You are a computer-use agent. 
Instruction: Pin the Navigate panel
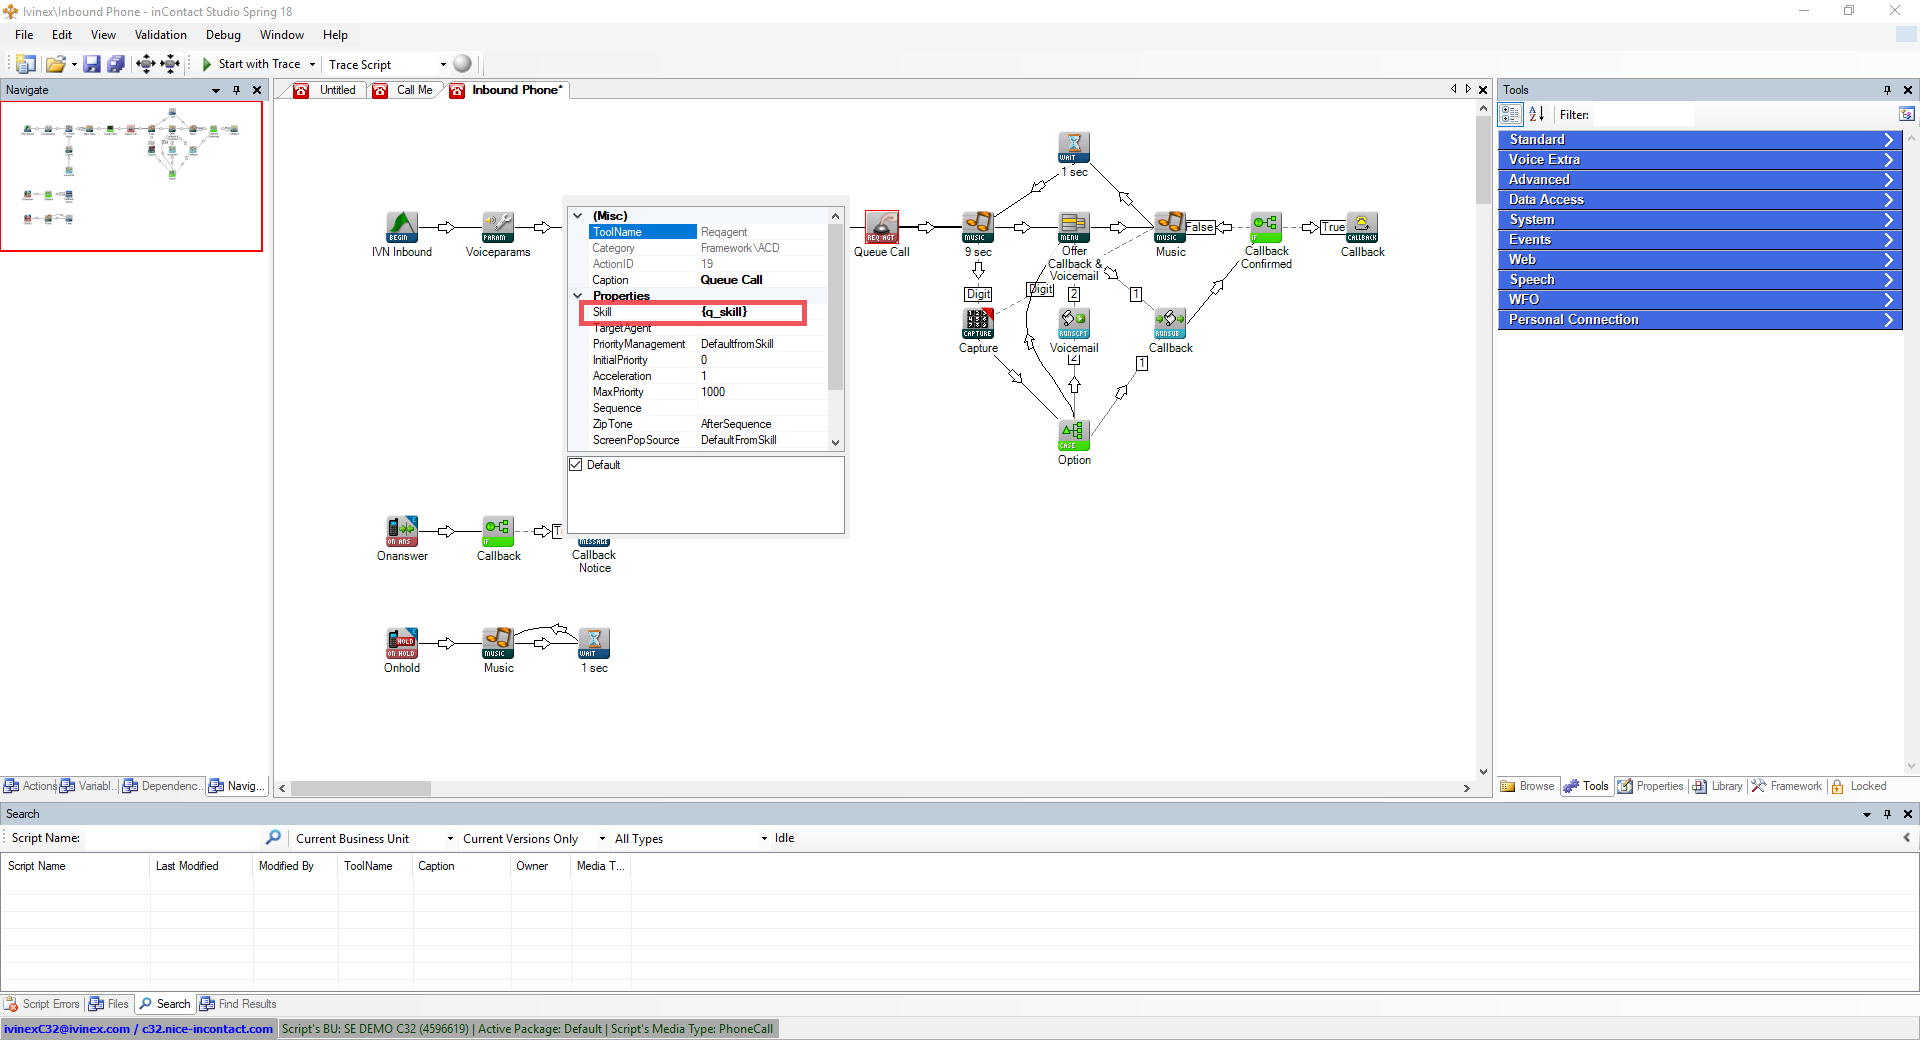coord(236,90)
